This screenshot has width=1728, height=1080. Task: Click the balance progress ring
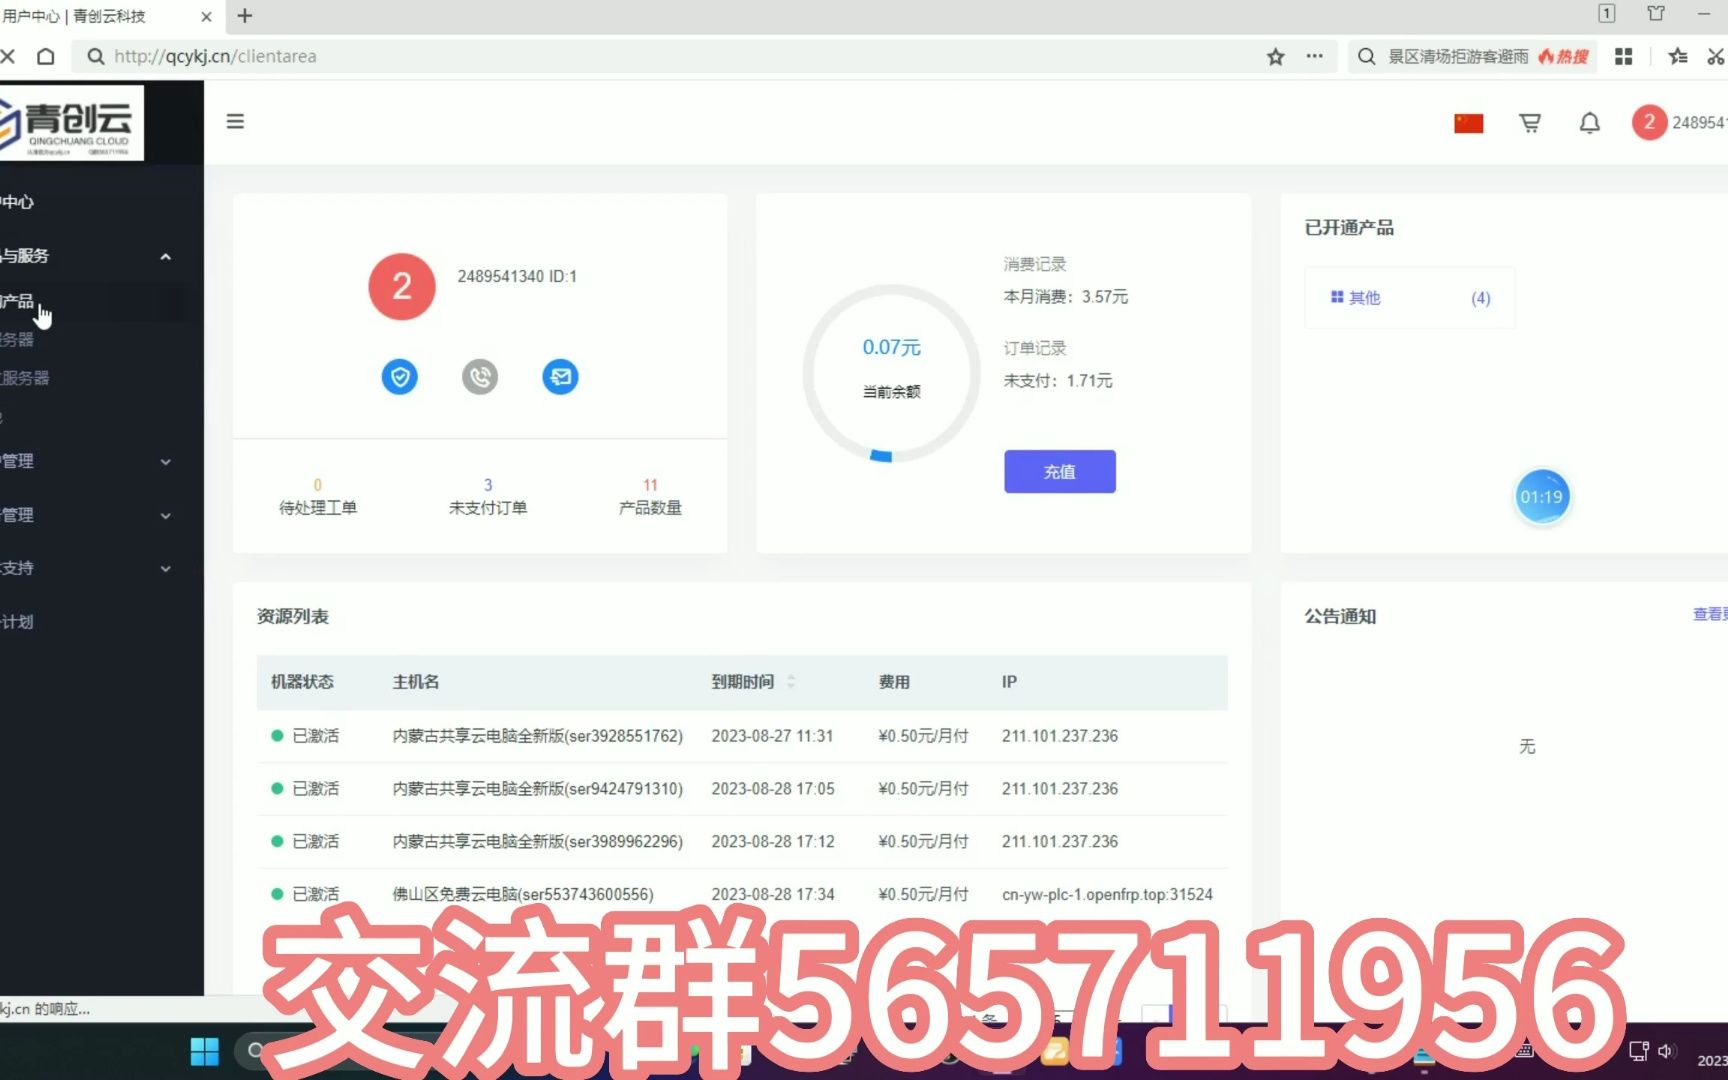891,373
